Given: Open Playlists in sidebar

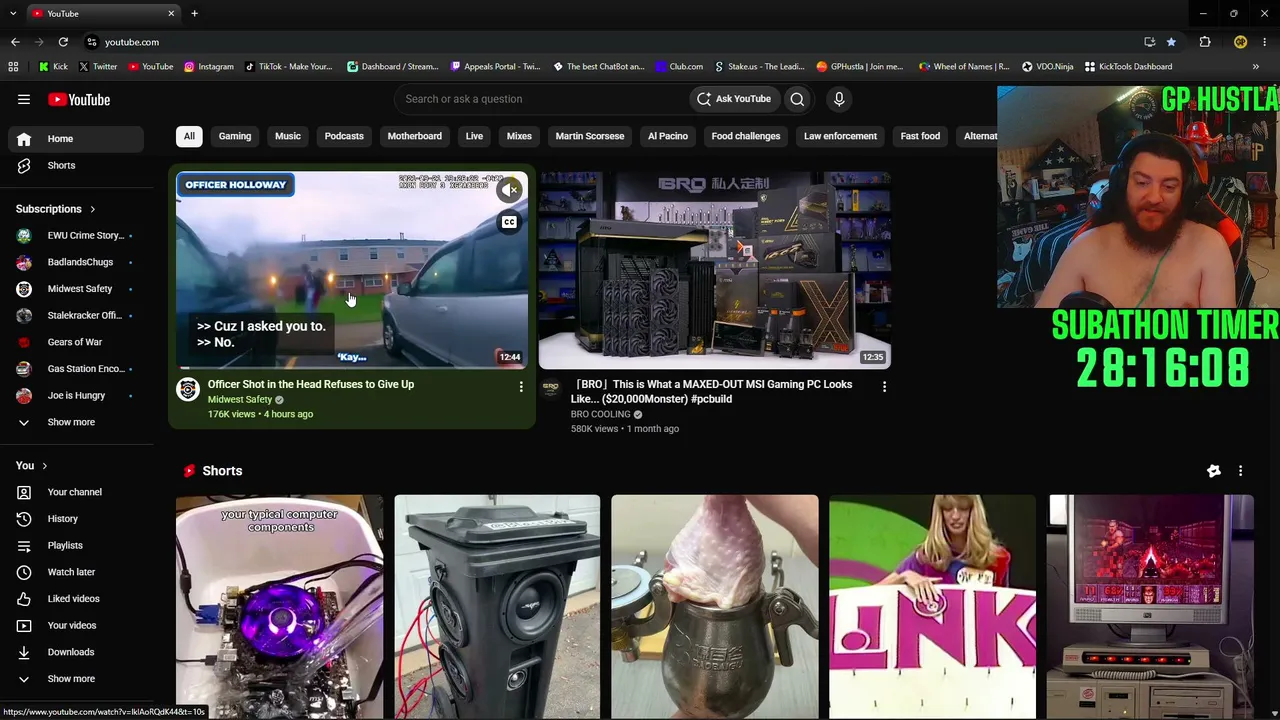Looking at the screenshot, I should point(76,545).
